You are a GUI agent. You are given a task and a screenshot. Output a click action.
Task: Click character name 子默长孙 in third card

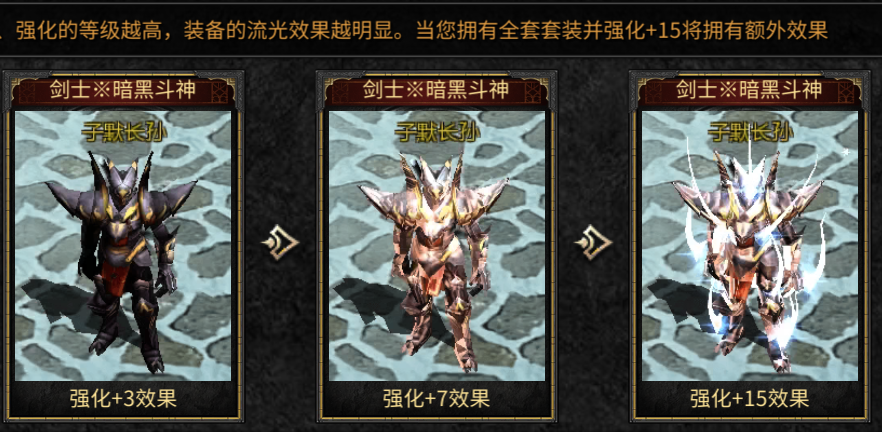click(x=750, y=133)
